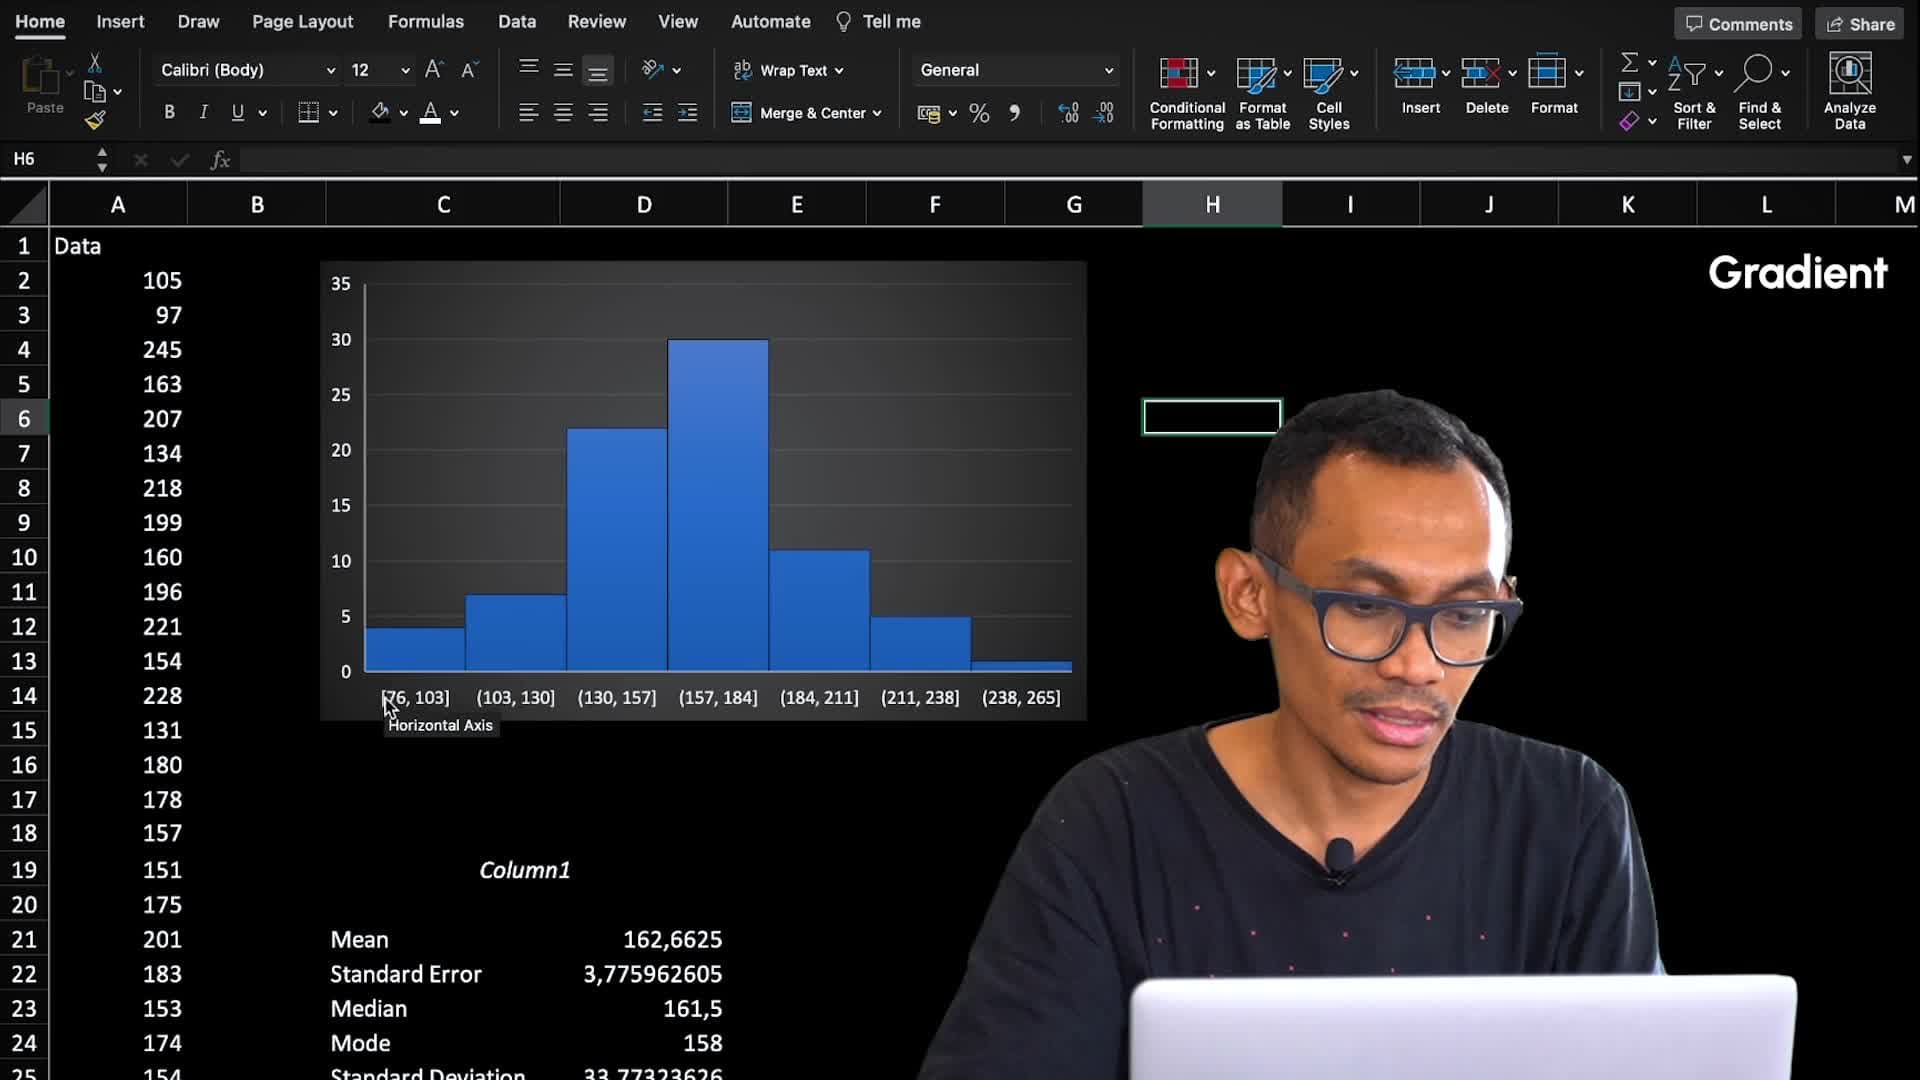
Task: Apply Percent Style number formatting
Action: click(979, 113)
